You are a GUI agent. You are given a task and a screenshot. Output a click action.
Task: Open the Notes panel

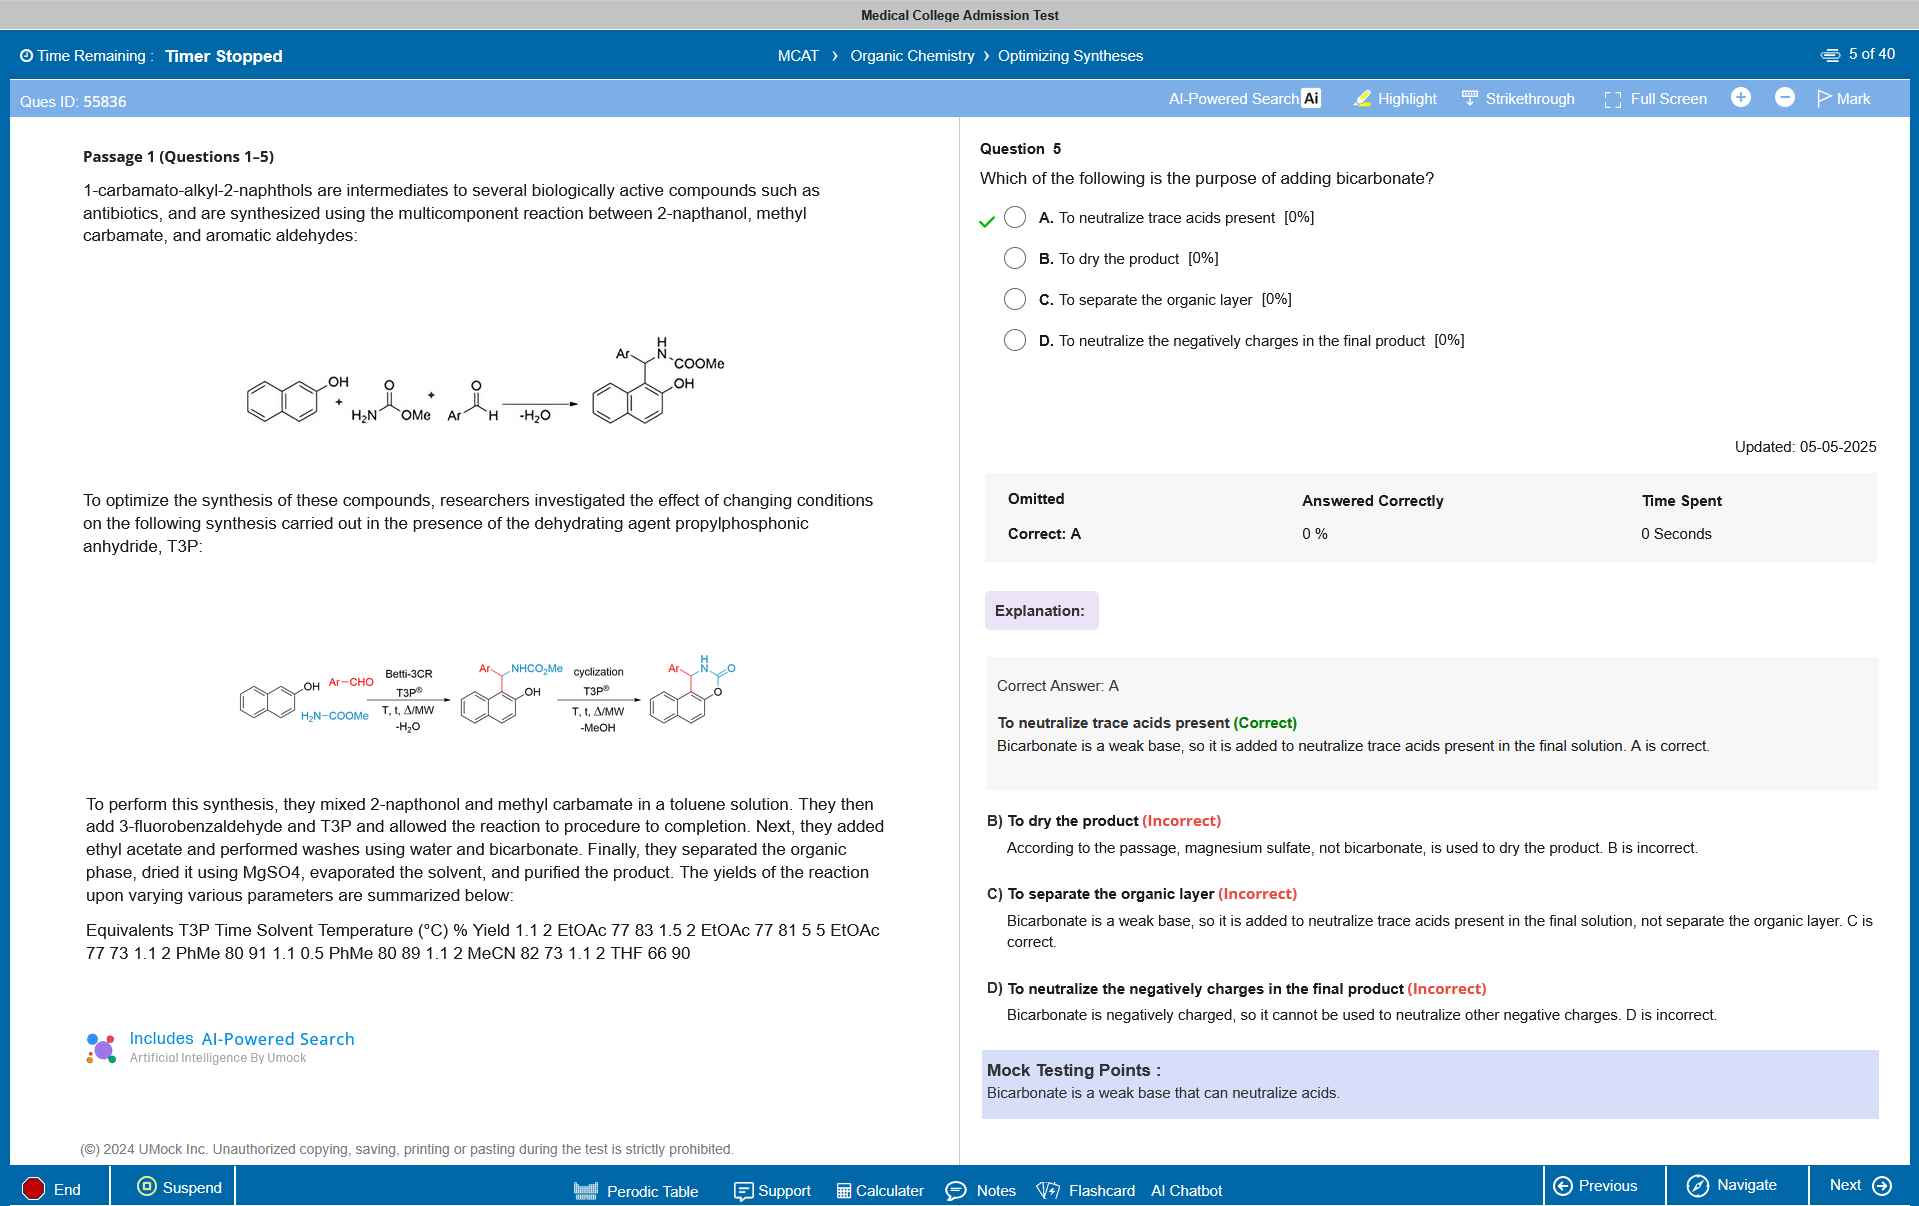tap(981, 1190)
